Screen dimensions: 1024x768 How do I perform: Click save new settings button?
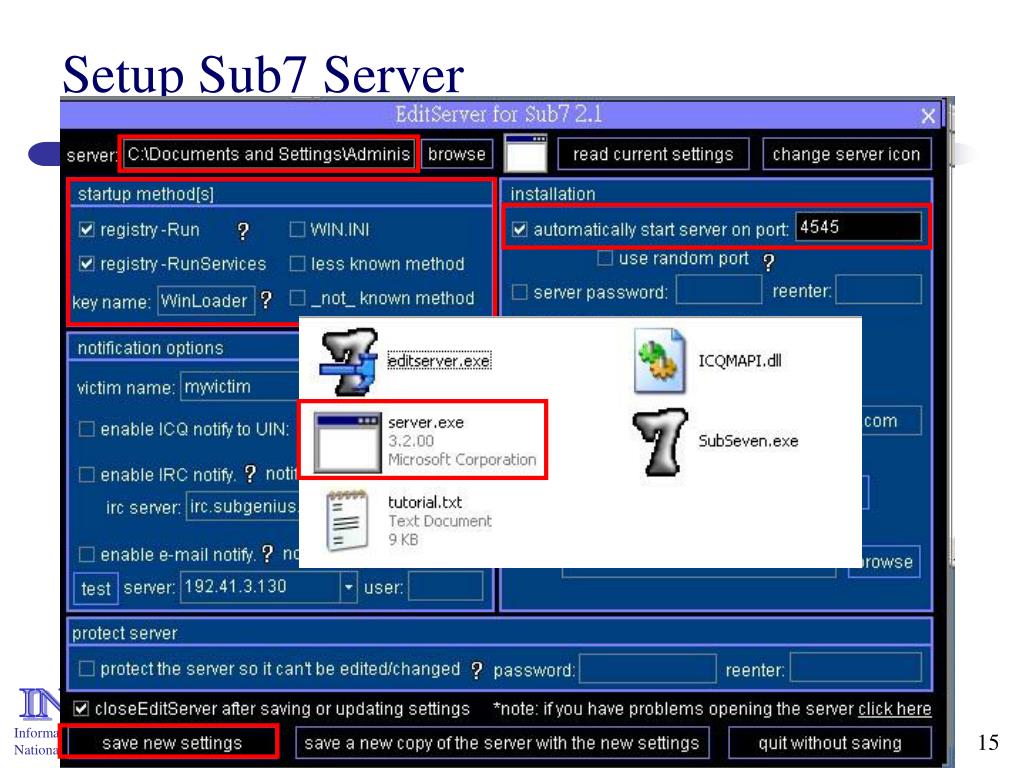(x=172, y=743)
